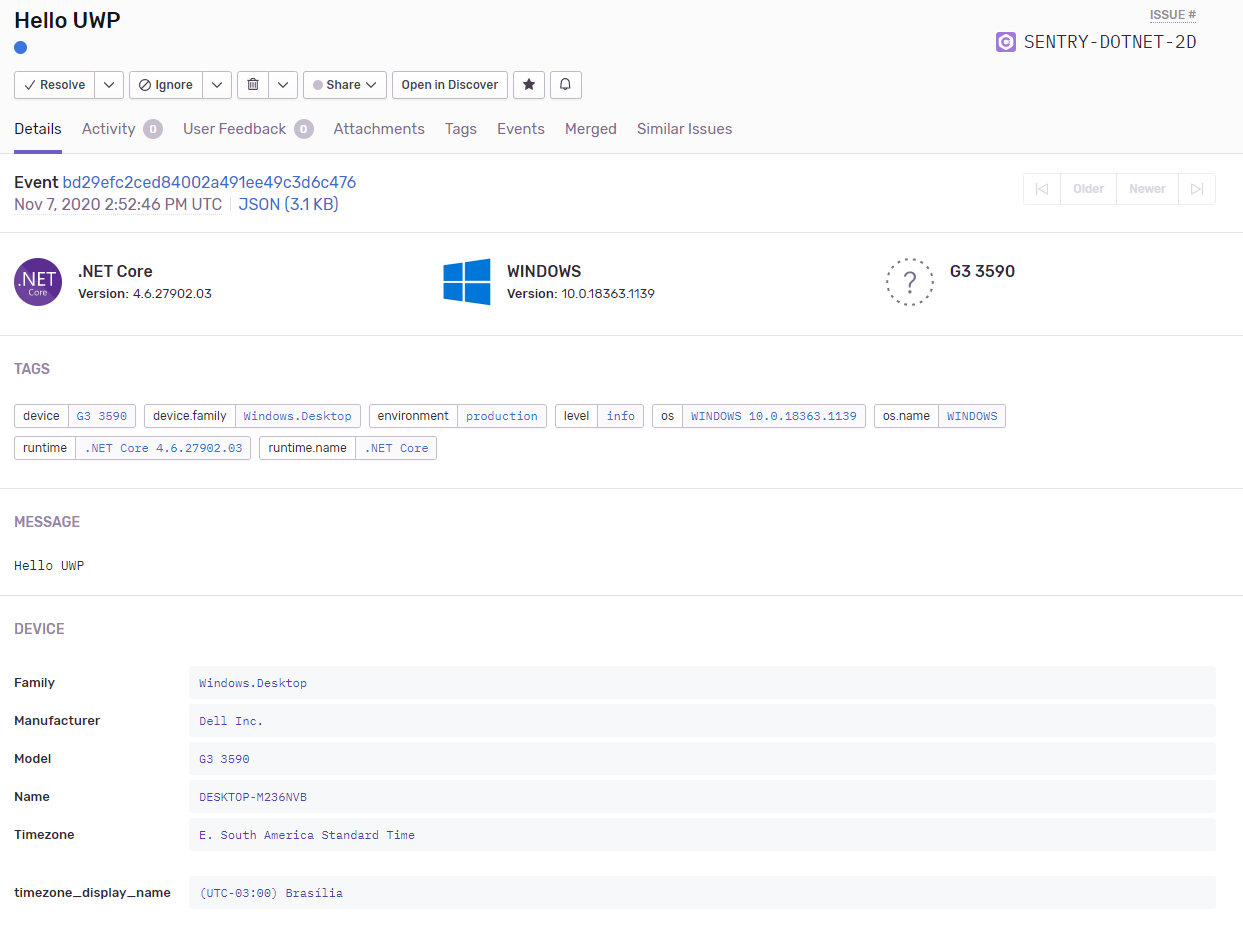Image resolution: width=1243 pixels, height=925 pixels.
Task: Bookmark the issue using the star icon
Action: click(528, 85)
